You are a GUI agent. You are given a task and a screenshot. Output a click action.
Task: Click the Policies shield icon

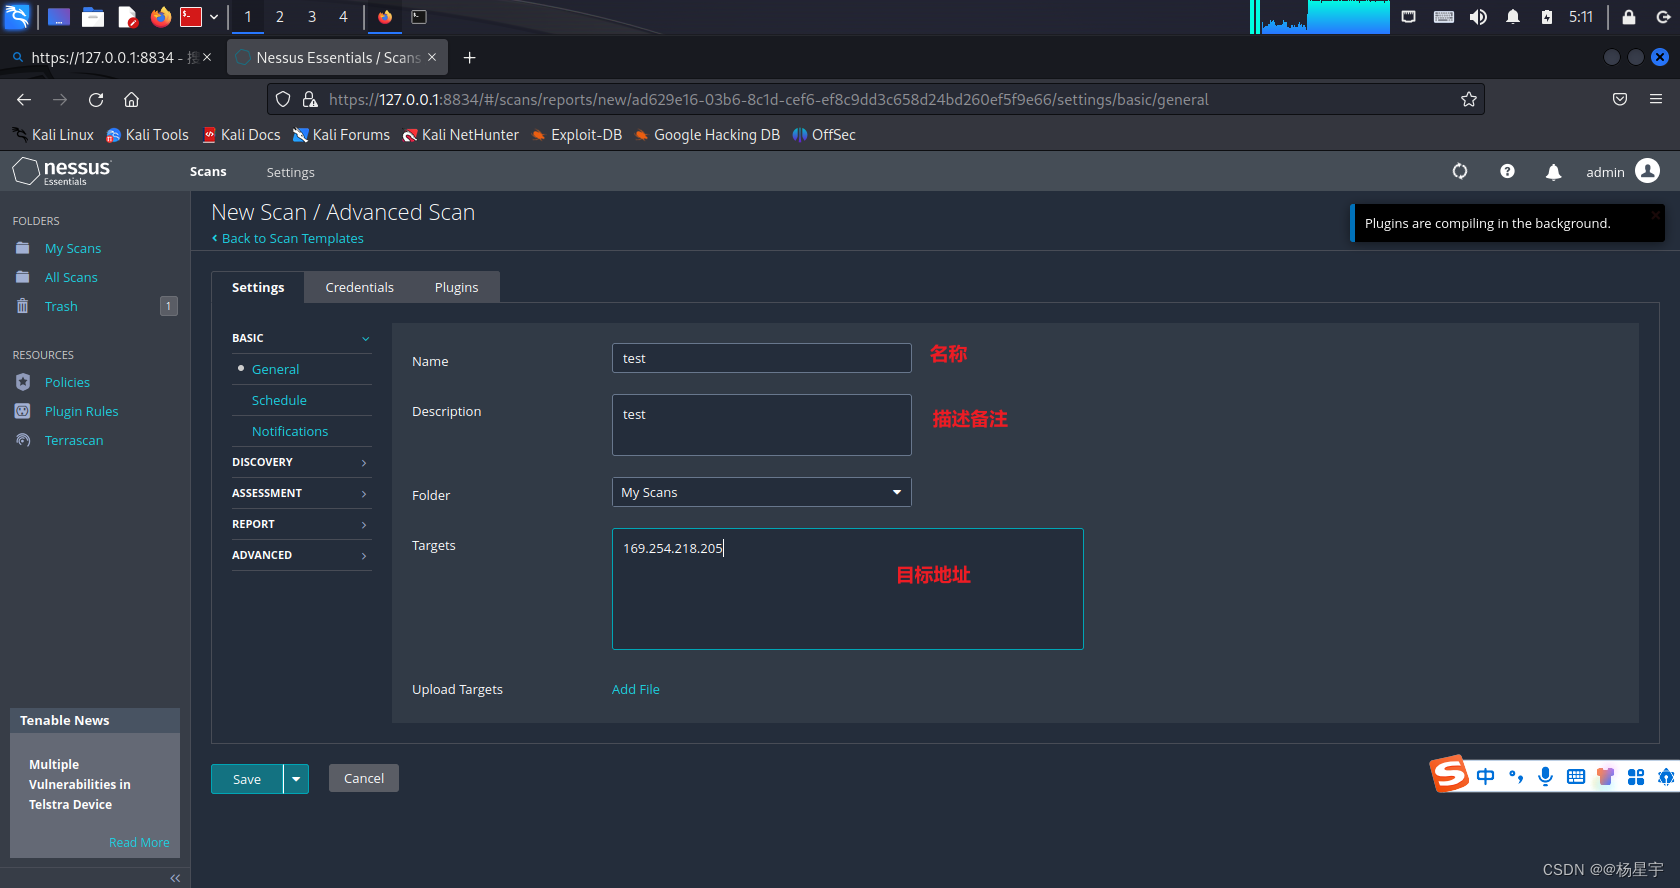pyautogui.click(x=23, y=382)
